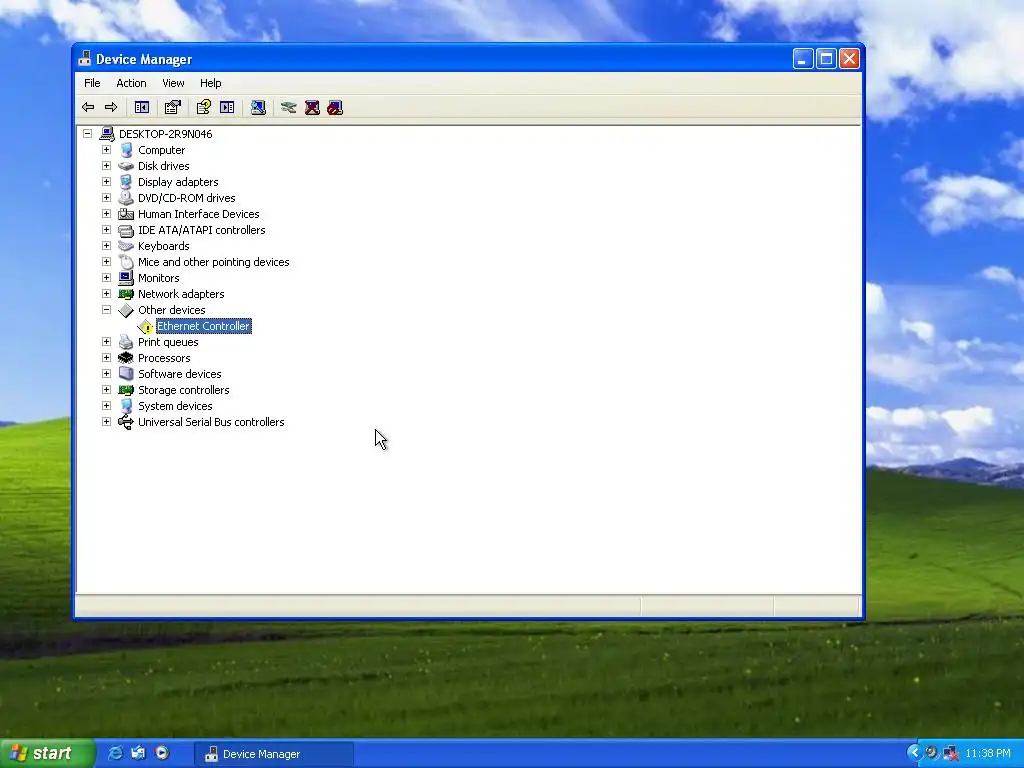Launch Windows Media Player from Quick Launch
This screenshot has width=1024, height=768.
pos(162,753)
